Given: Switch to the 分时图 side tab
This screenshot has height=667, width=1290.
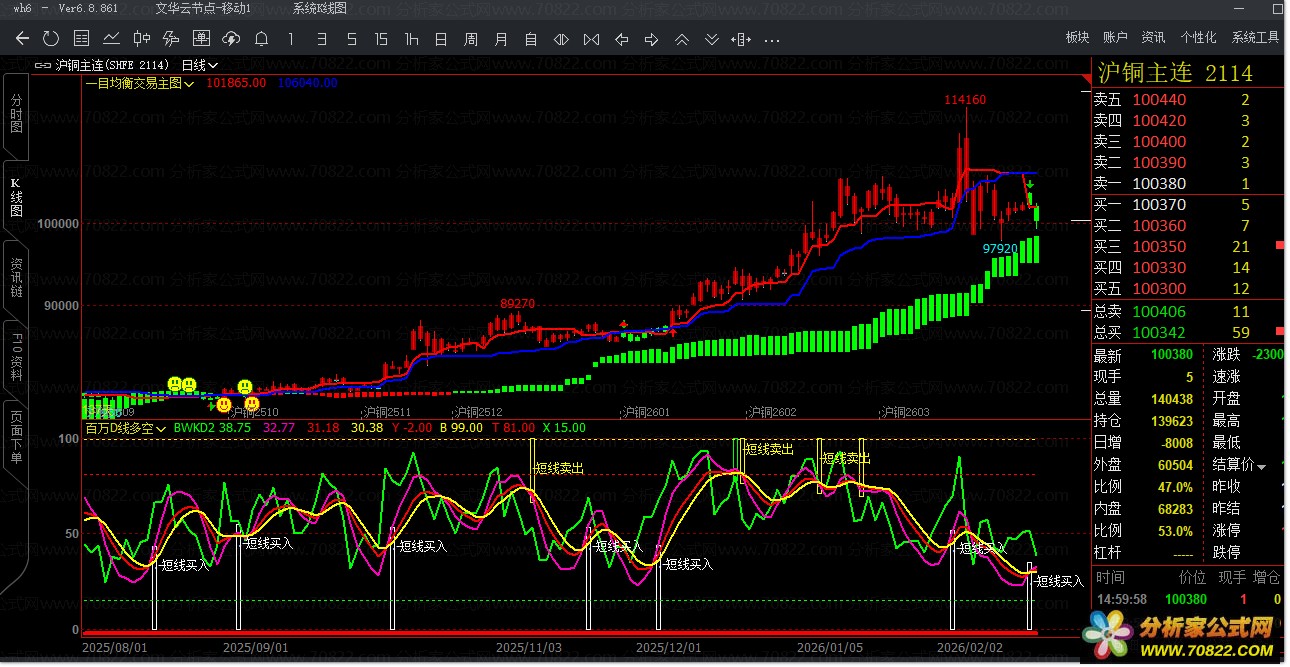Looking at the screenshot, I should click(16, 115).
